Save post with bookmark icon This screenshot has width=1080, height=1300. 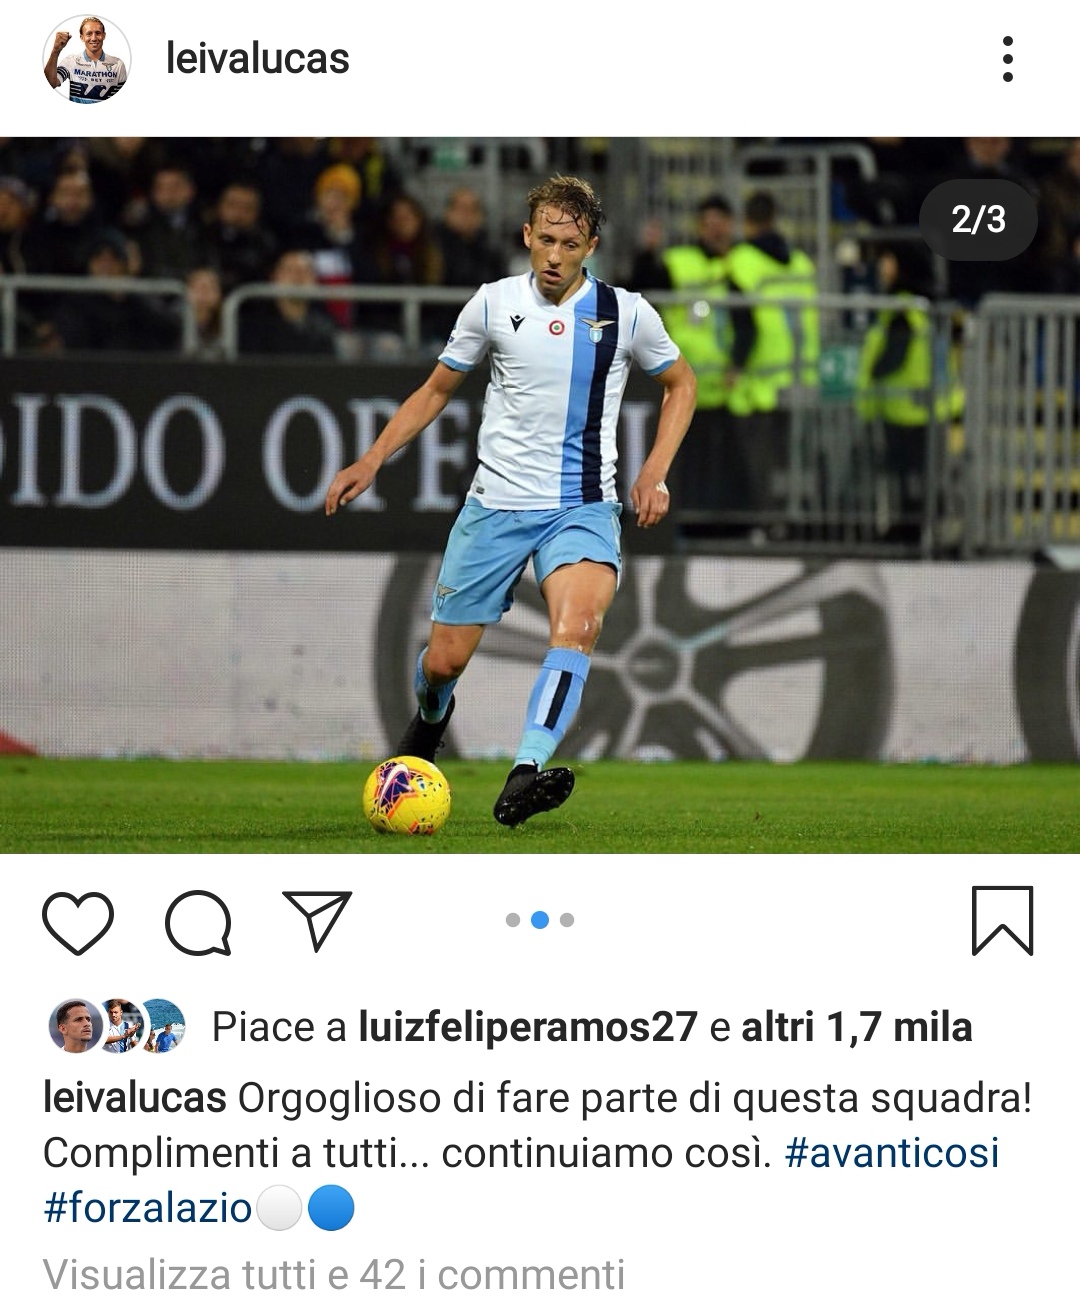(1002, 920)
